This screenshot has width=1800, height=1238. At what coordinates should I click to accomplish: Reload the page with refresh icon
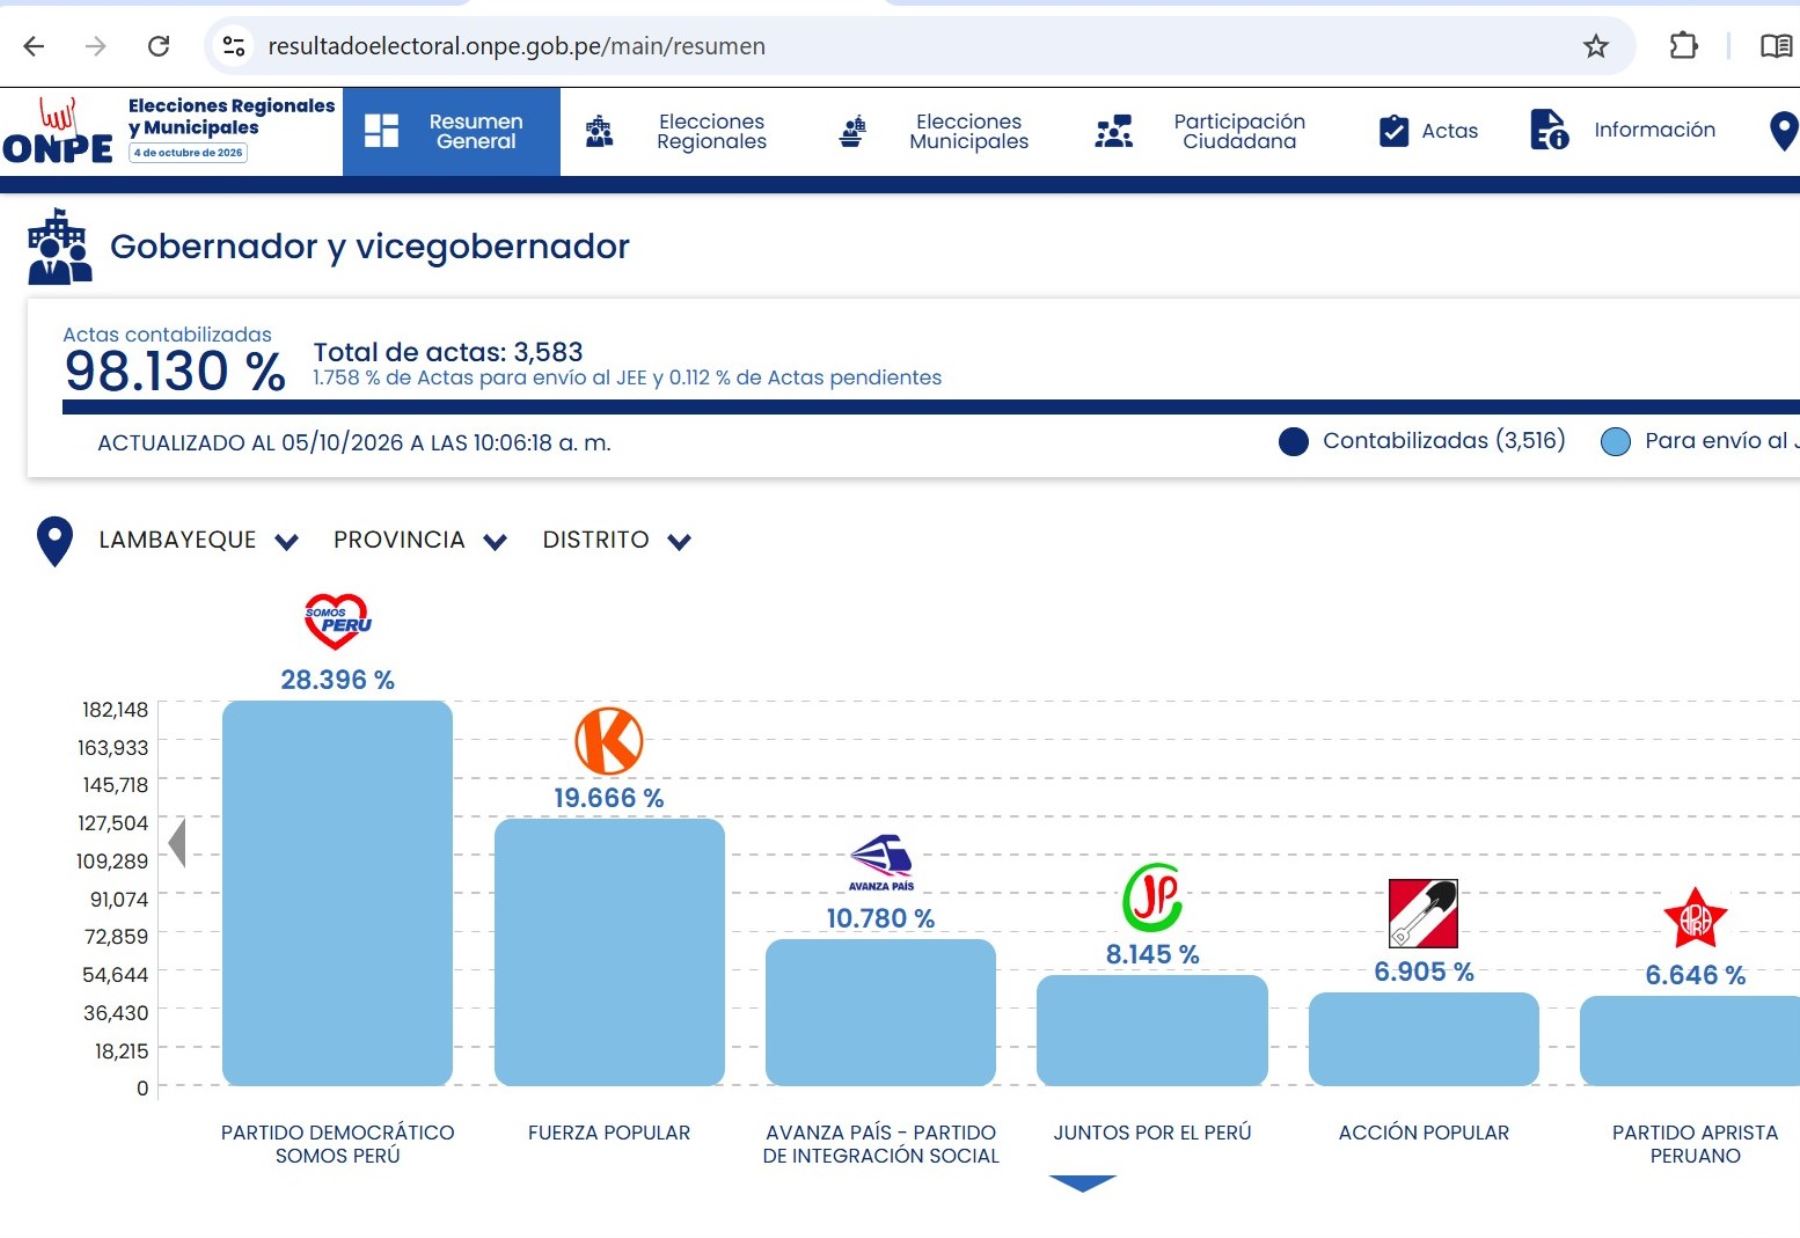tap(158, 46)
